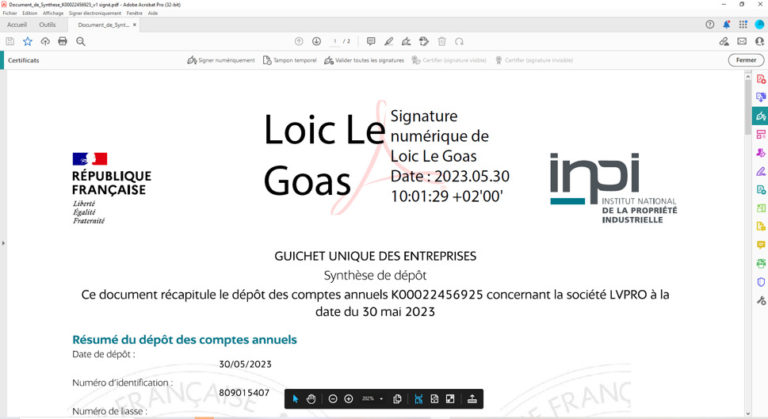Select the hand pan tool
The image size is (768, 419).
tap(311, 399)
